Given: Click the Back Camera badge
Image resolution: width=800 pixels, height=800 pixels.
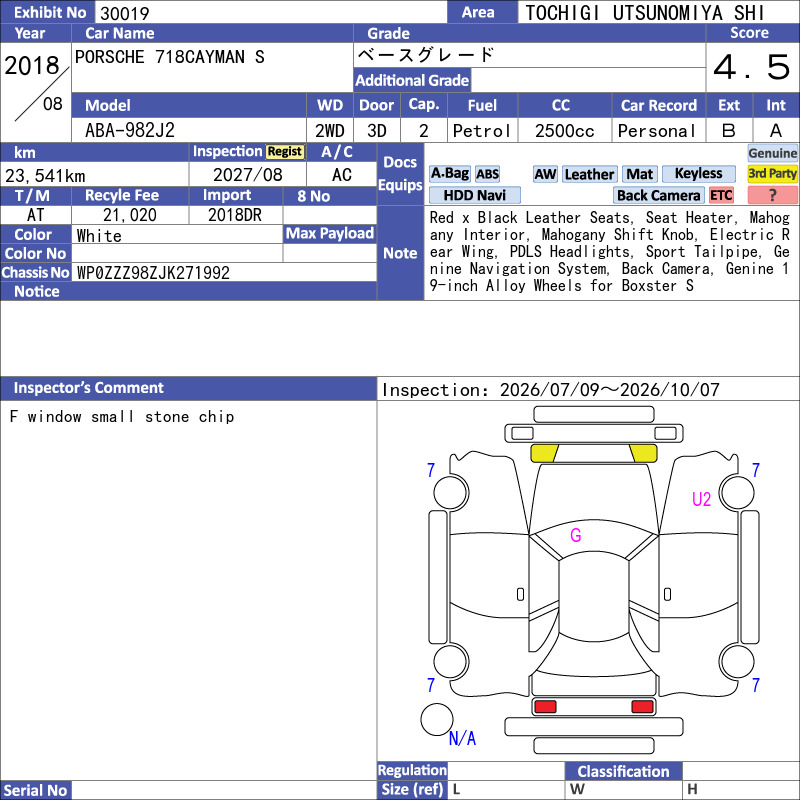Looking at the screenshot, I should click(x=659, y=195).
